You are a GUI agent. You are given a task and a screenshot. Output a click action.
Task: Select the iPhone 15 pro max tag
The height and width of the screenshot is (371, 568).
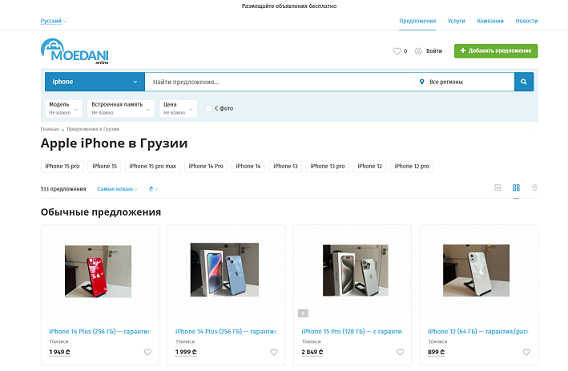(x=153, y=166)
